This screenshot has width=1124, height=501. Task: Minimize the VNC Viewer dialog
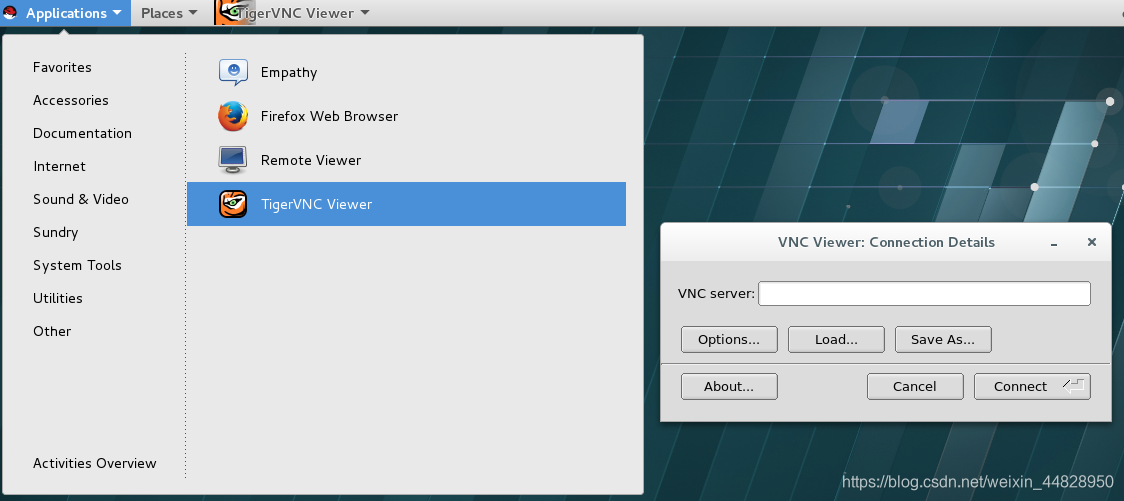point(1054,243)
